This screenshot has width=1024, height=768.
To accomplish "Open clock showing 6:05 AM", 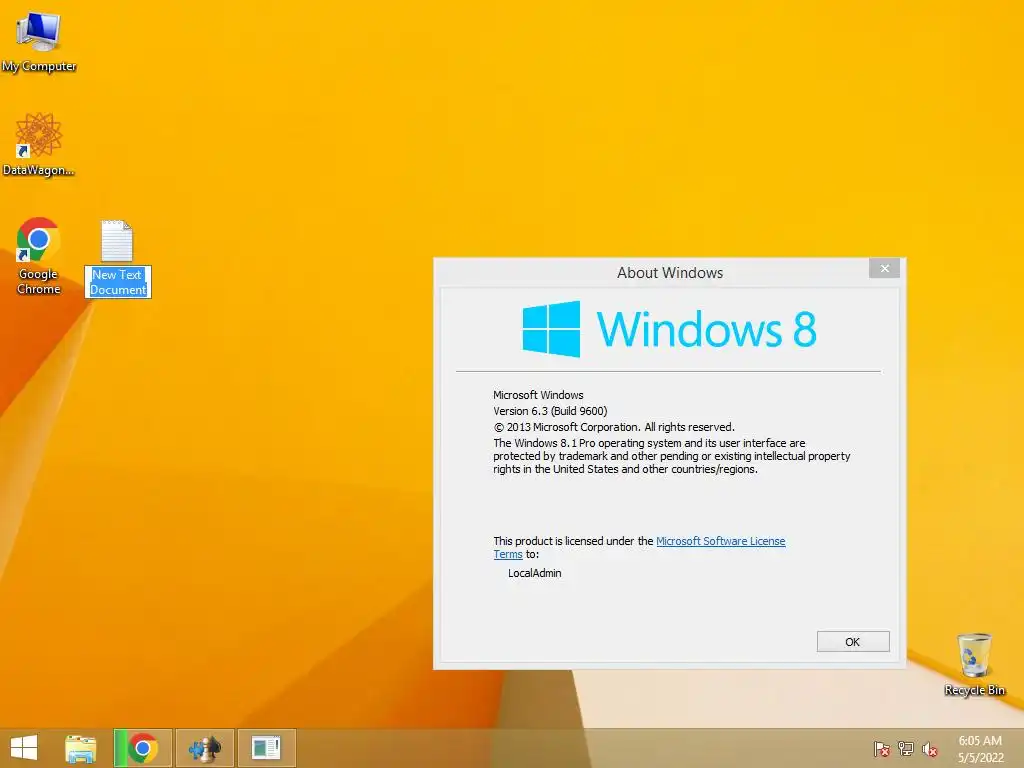I will tap(980, 741).
